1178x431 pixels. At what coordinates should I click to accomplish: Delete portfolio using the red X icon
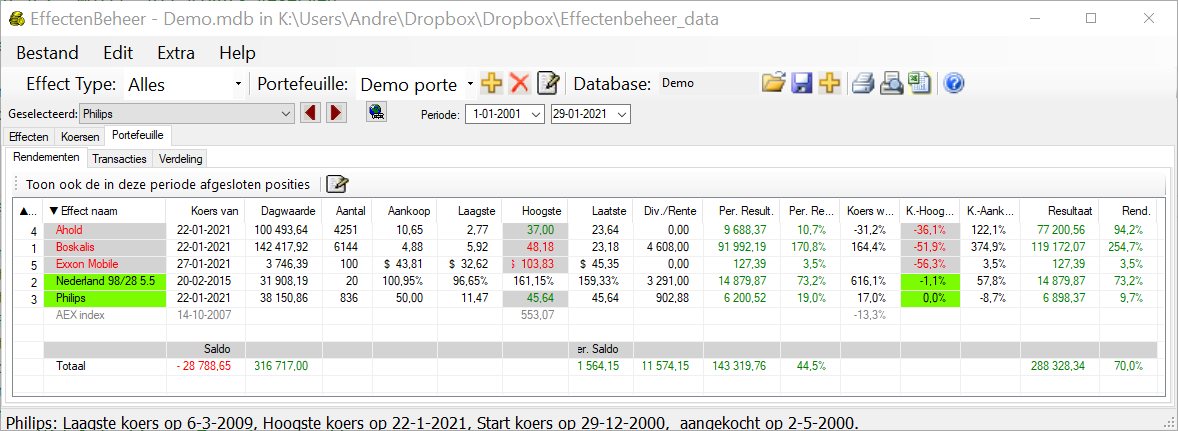(519, 84)
